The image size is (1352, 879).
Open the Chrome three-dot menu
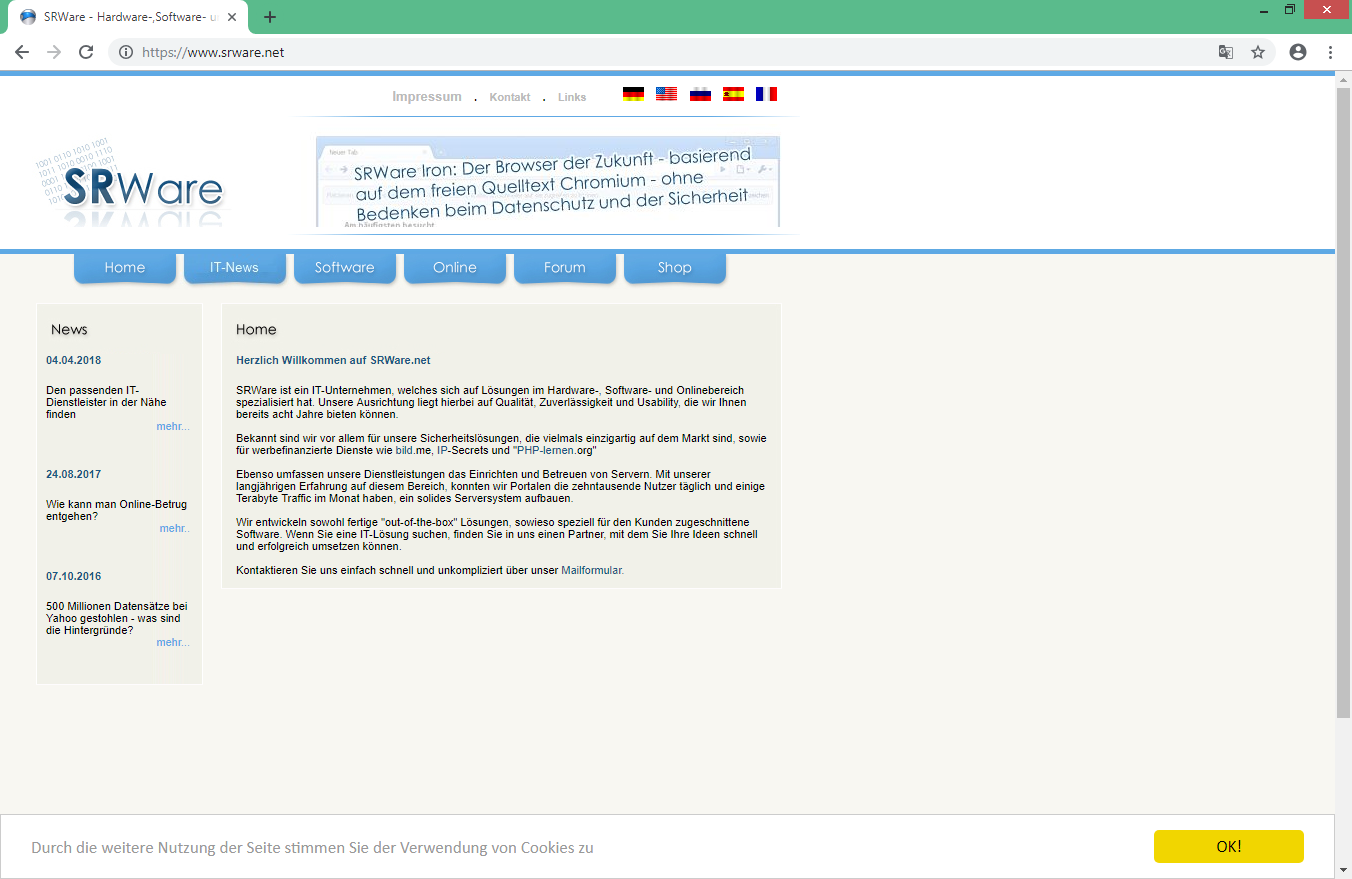(1330, 52)
